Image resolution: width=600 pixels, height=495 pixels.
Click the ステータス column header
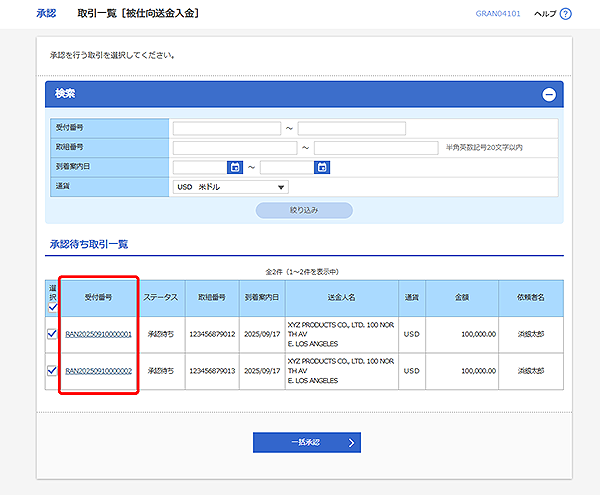(x=161, y=297)
